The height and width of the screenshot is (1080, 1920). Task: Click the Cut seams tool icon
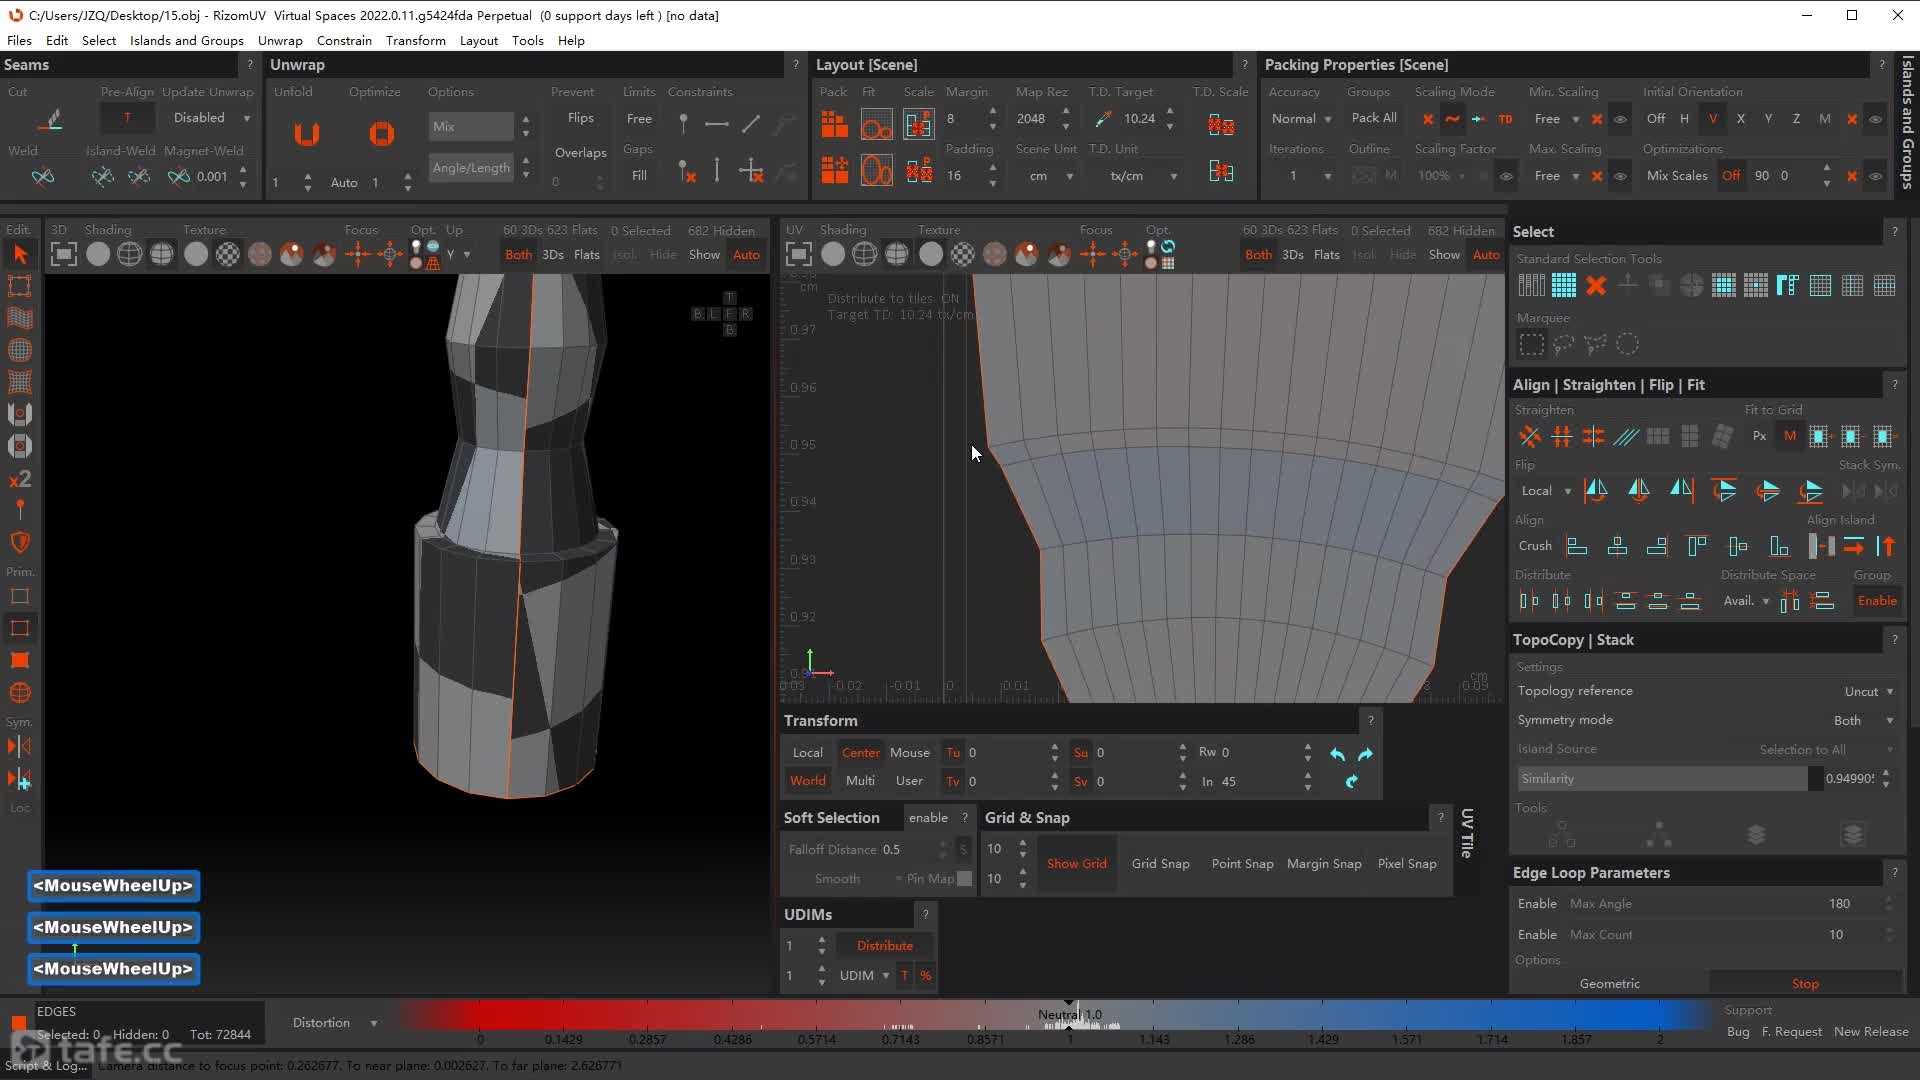(x=51, y=120)
